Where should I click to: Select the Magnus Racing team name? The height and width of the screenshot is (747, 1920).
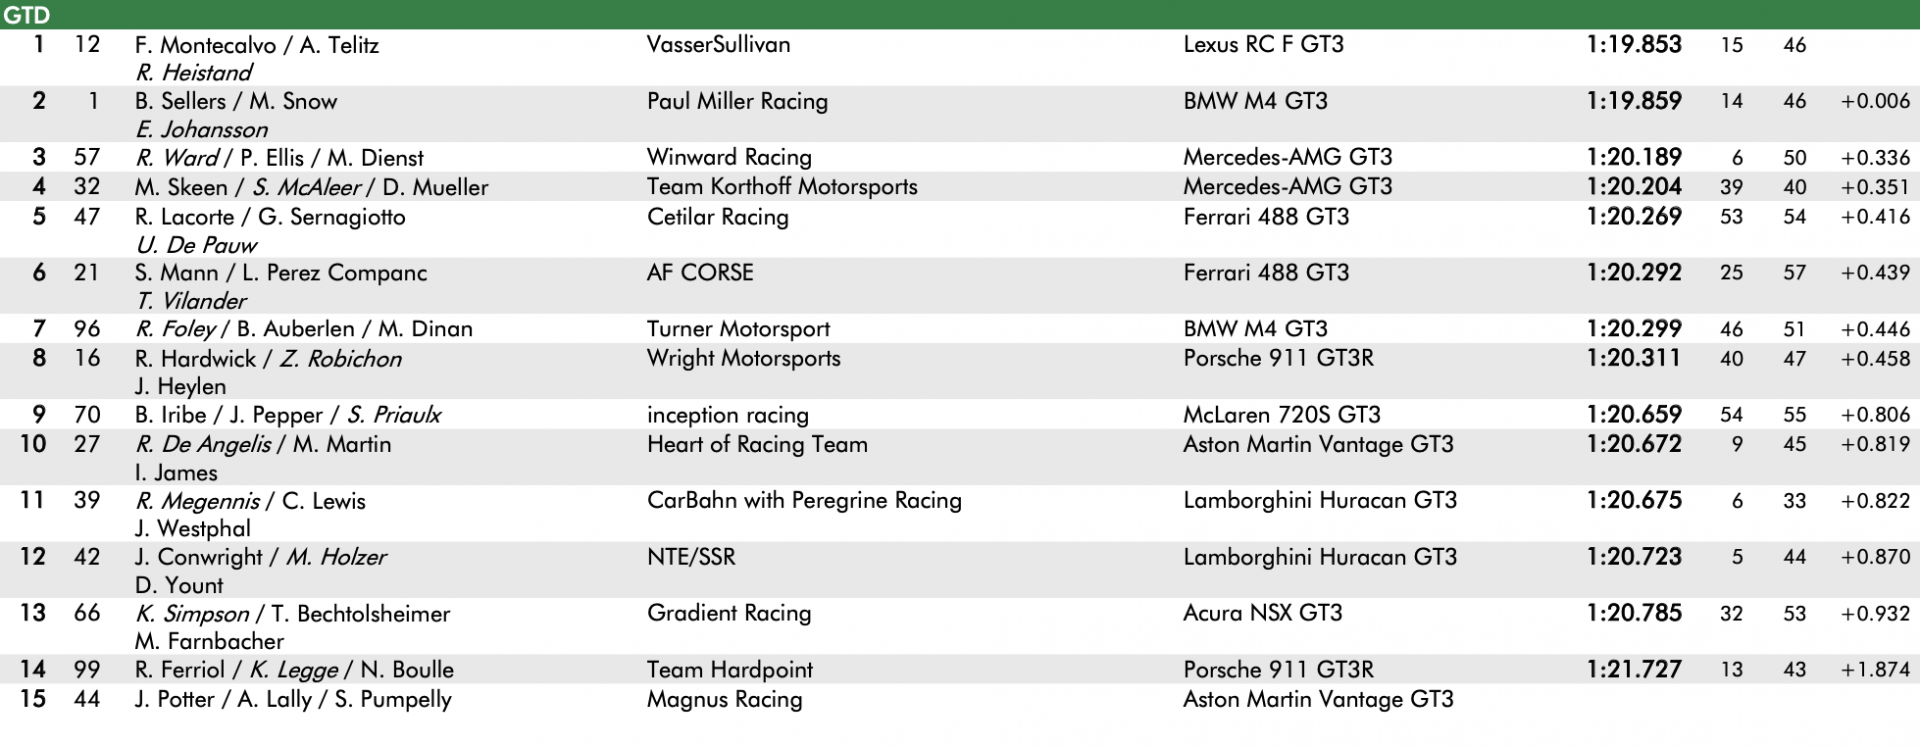tap(724, 699)
